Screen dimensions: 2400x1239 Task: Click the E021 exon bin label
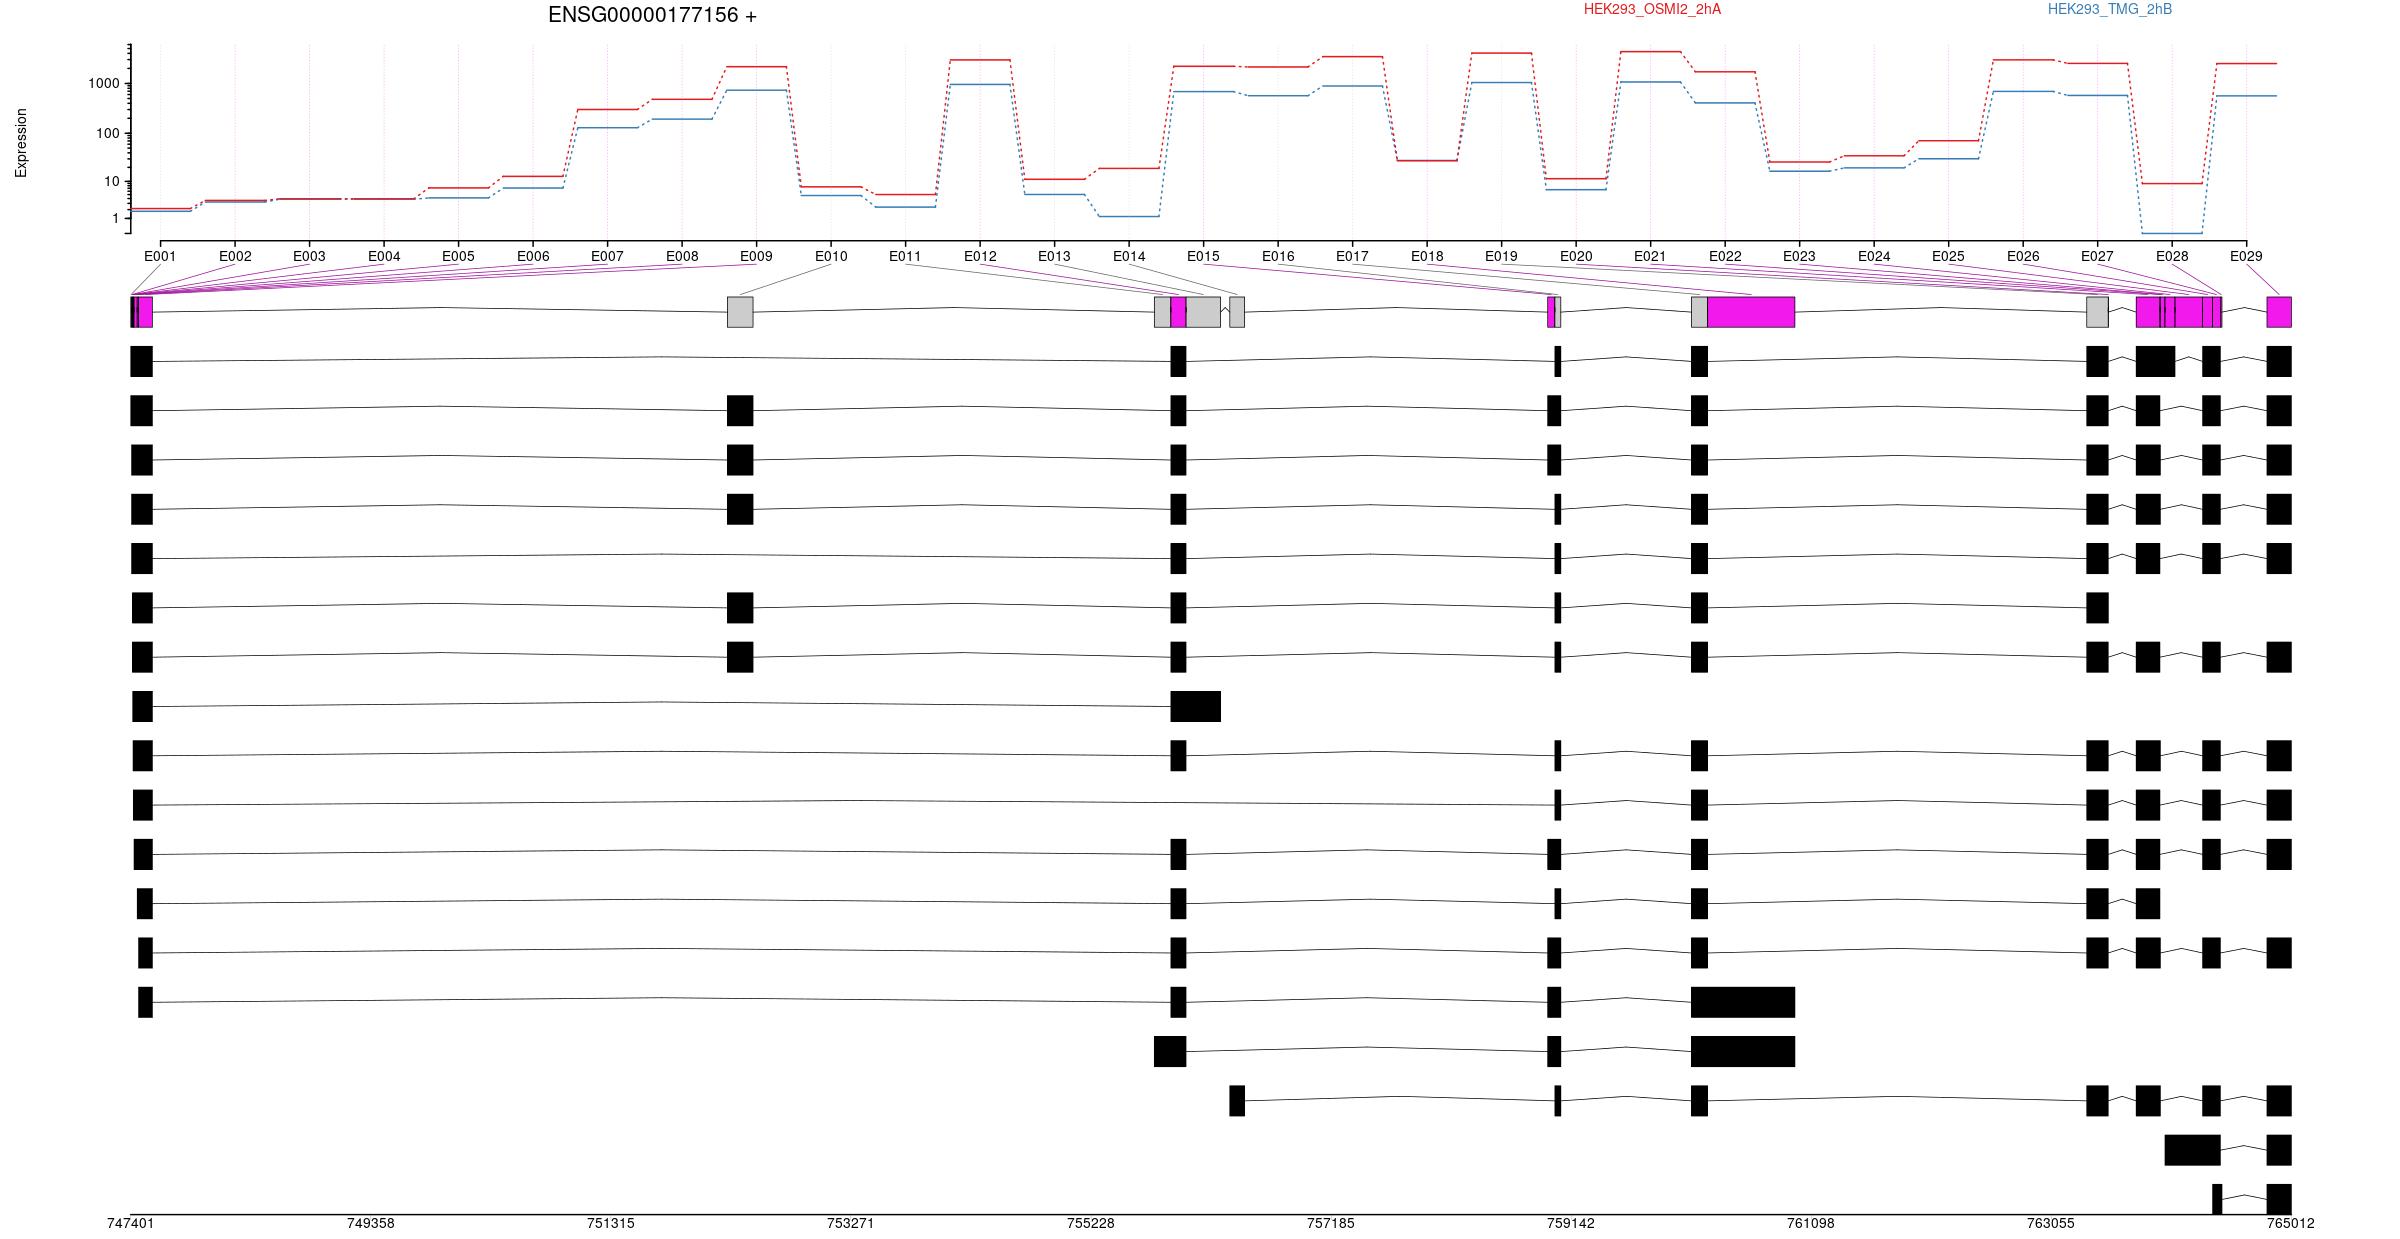(x=1650, y=256)
